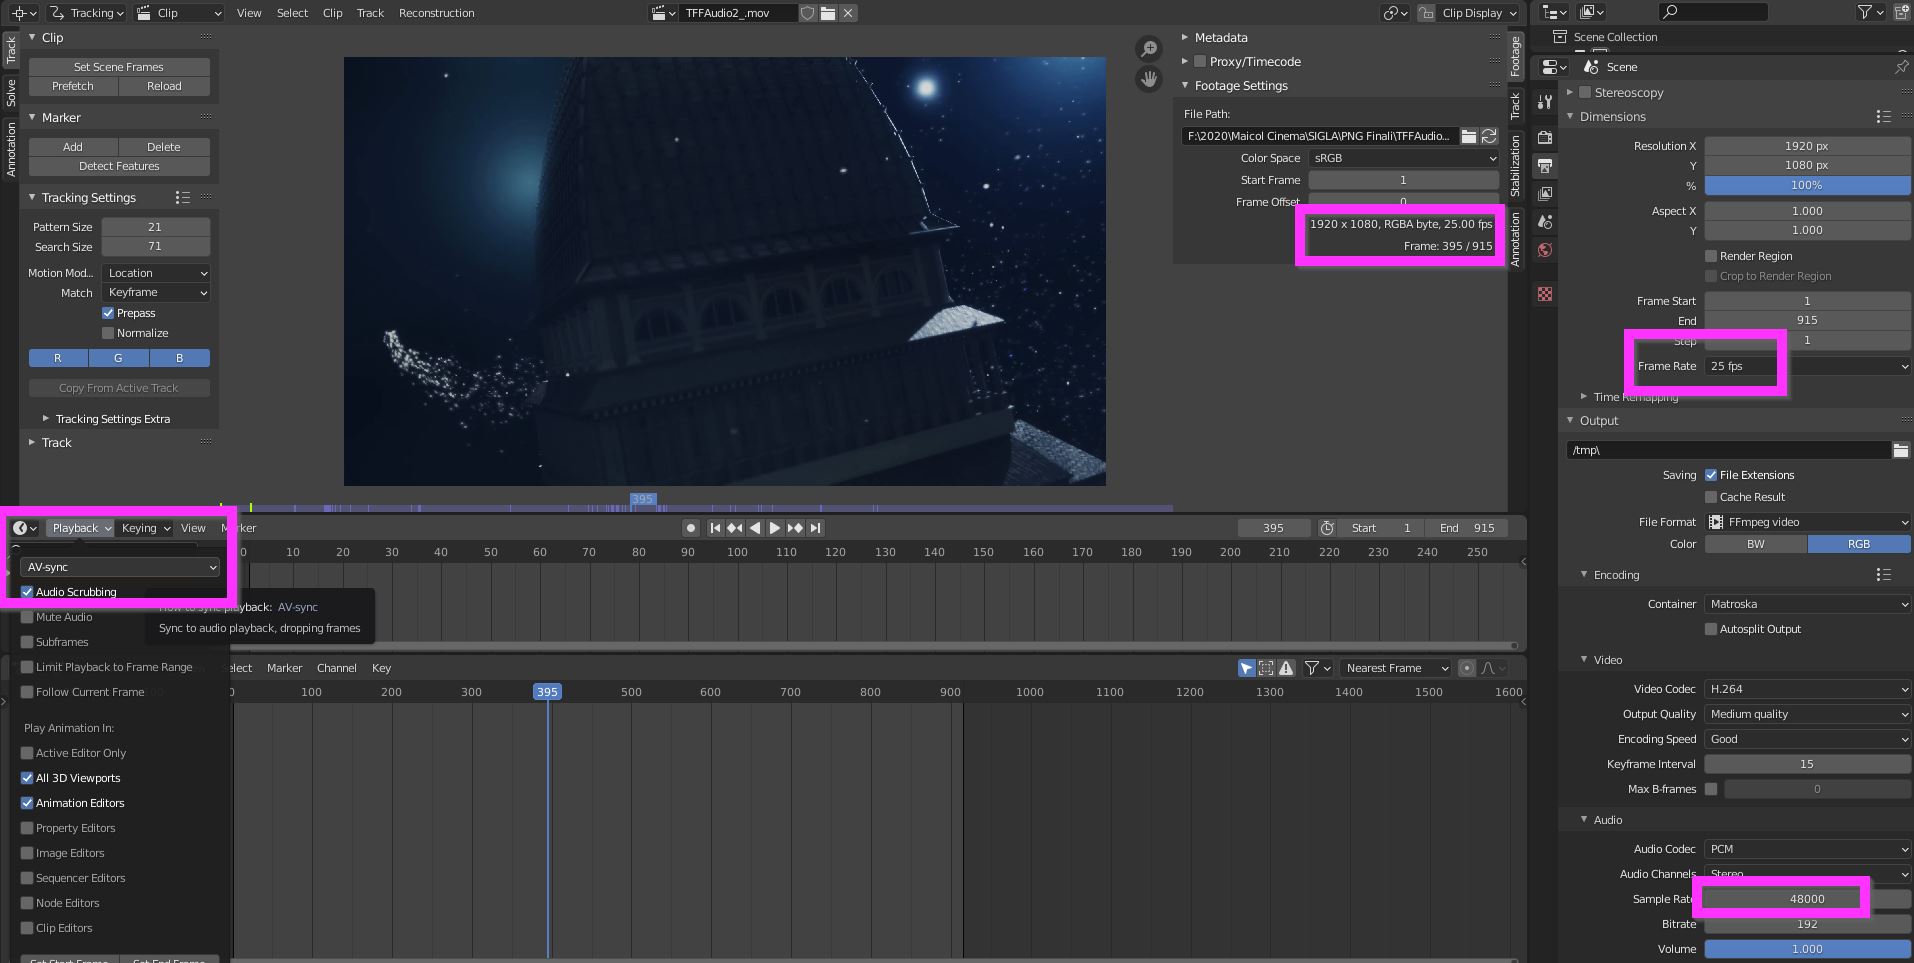The image size is (1914, 963).
Task: Jump to the next keyframe
Action: click(795, 528)
